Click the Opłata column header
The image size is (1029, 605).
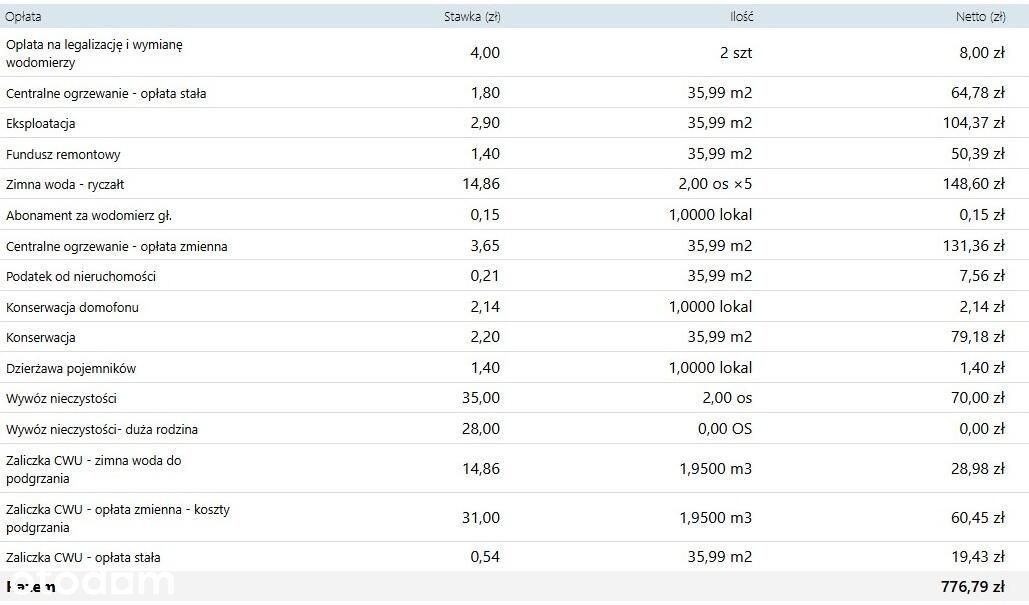23,17
